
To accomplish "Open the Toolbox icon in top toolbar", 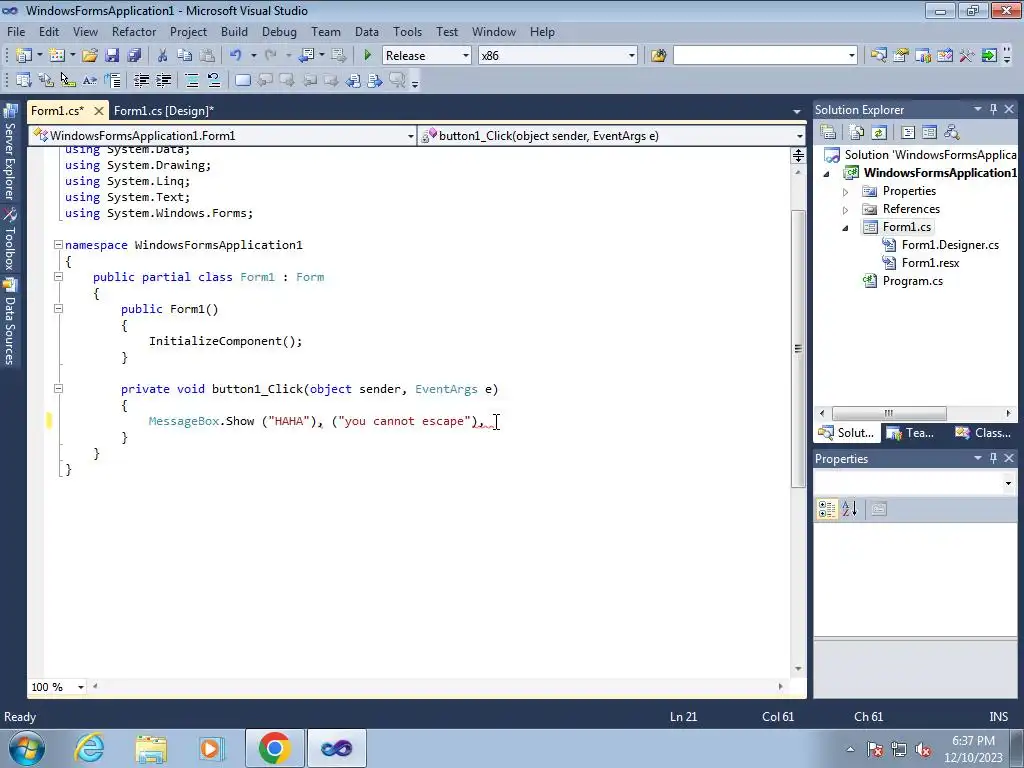I will 967,56.
